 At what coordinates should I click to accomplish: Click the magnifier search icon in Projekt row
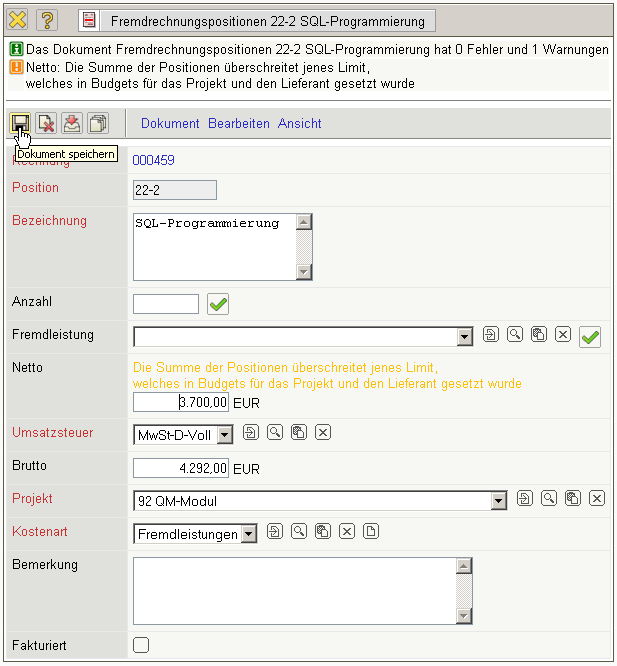point(549,498)
